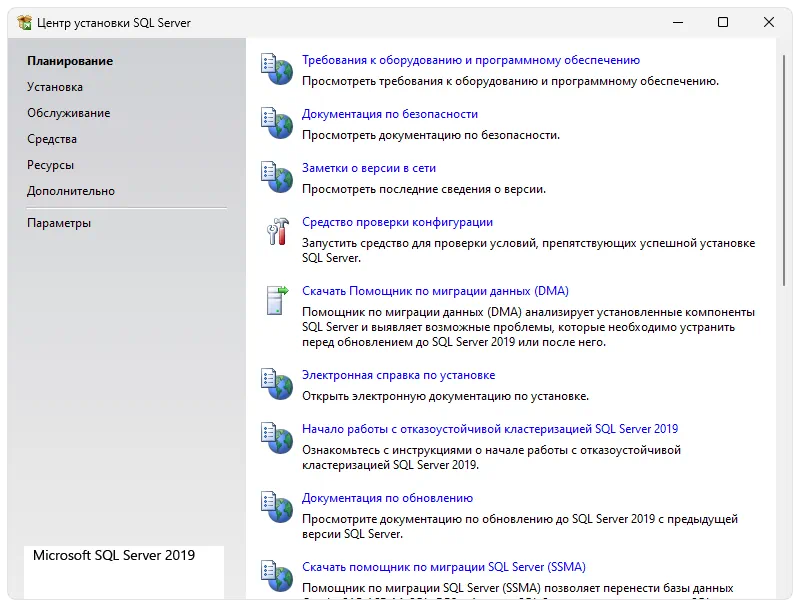Minimize the SQL Server setup window

[x=678, y=22]
